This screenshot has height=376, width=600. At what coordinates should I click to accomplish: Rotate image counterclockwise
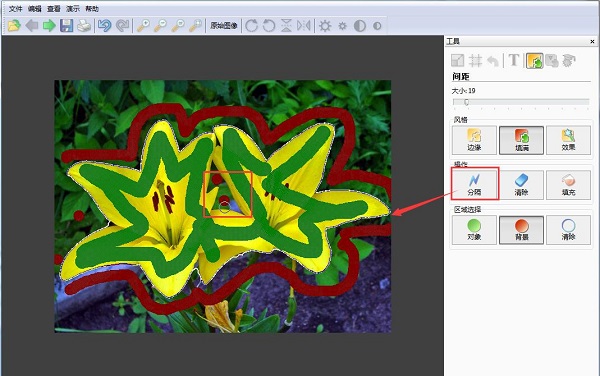[x=269, y=26]
